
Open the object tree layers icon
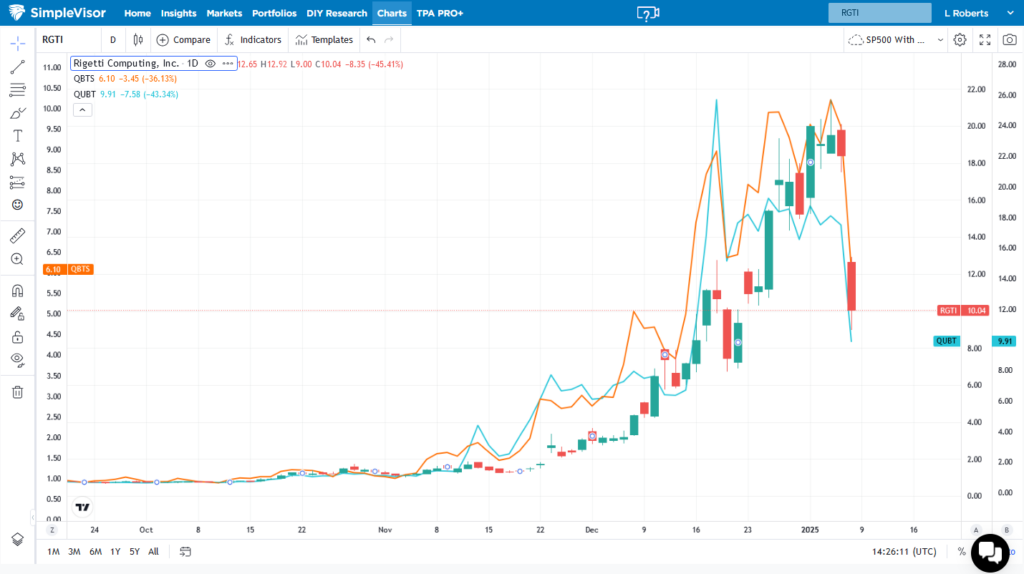pos(18,539)
